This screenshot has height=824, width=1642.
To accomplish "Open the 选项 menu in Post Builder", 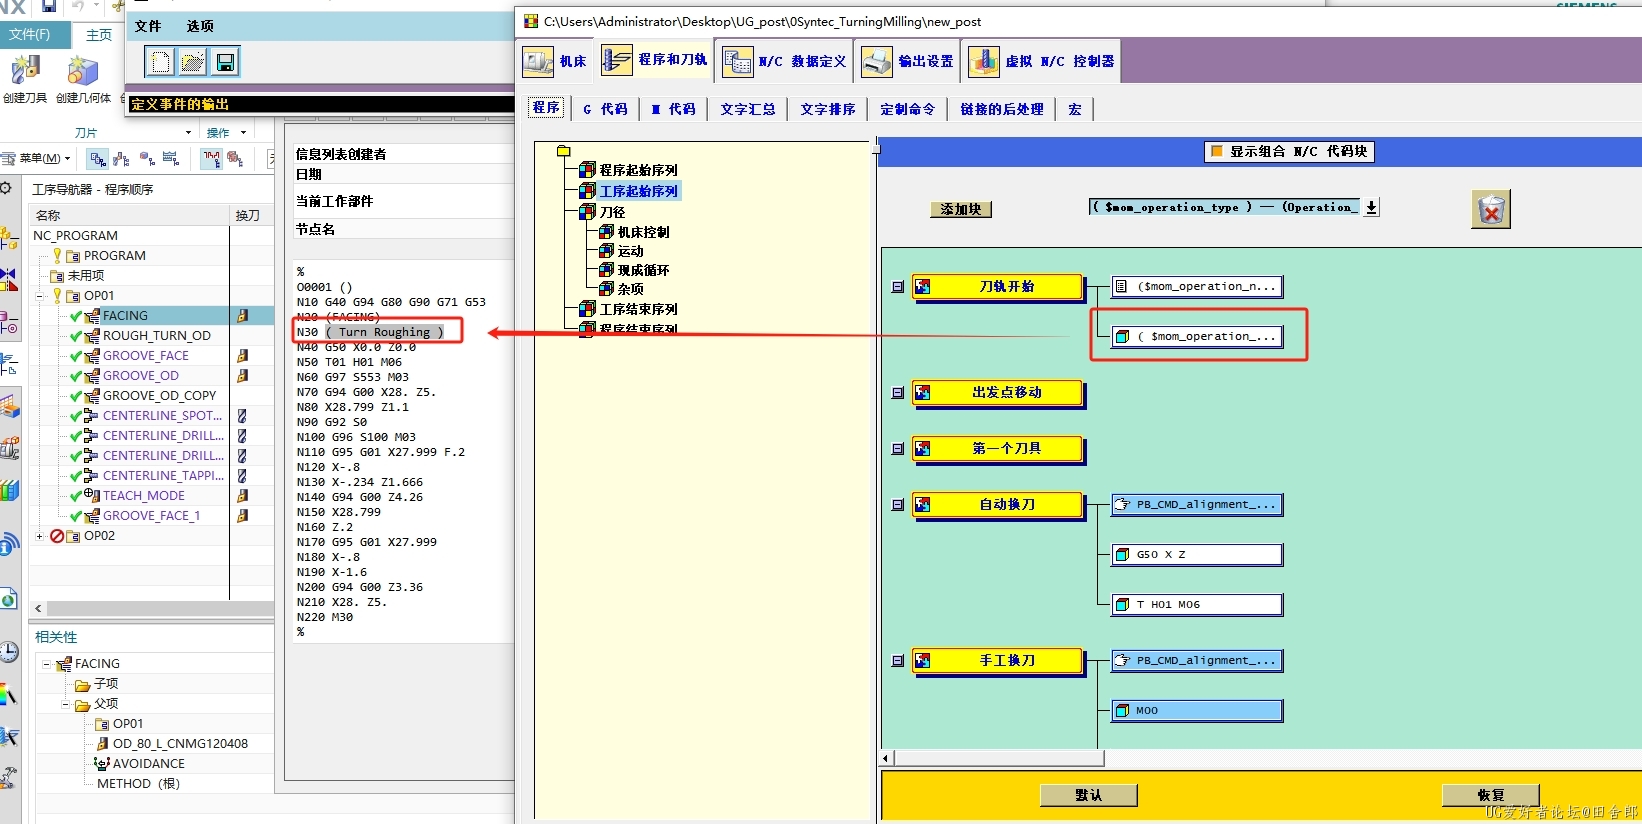I will (200, 26).
